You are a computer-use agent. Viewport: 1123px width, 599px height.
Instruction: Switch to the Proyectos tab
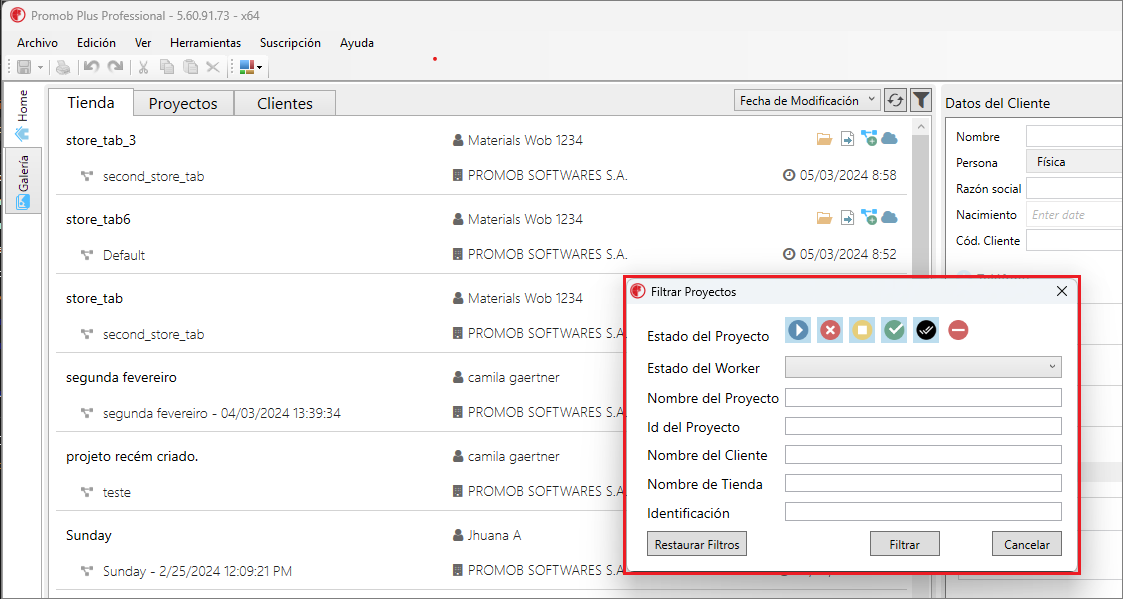tap(183, 103)
